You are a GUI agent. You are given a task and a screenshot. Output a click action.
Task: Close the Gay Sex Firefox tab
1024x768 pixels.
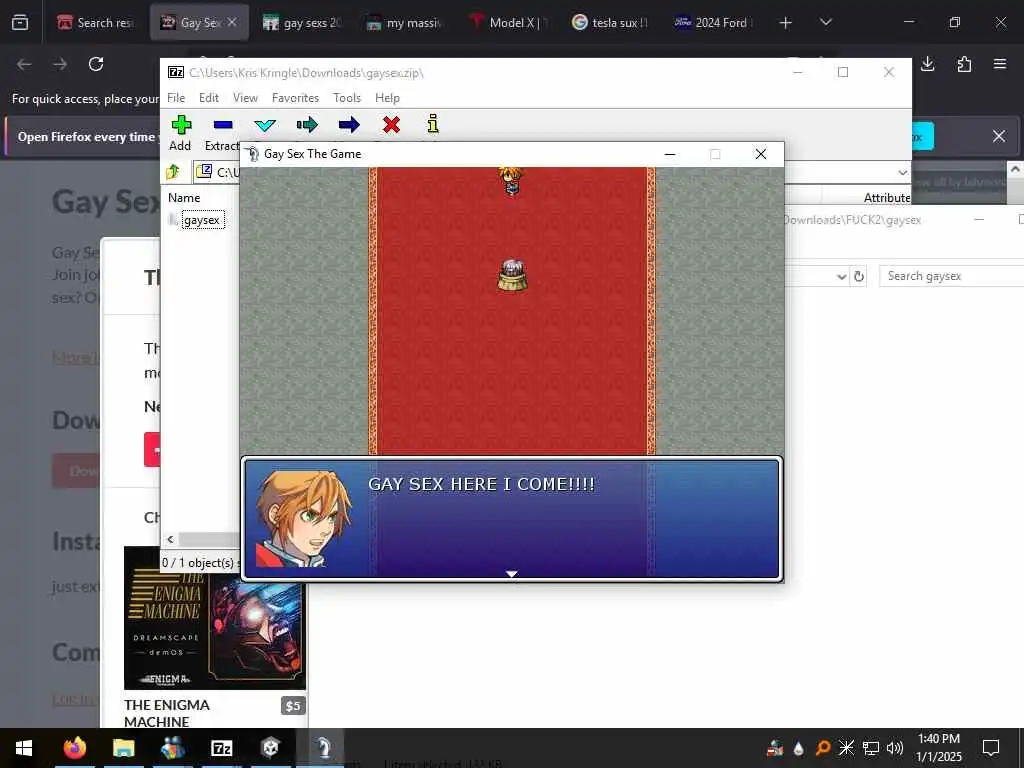[232, 22]
